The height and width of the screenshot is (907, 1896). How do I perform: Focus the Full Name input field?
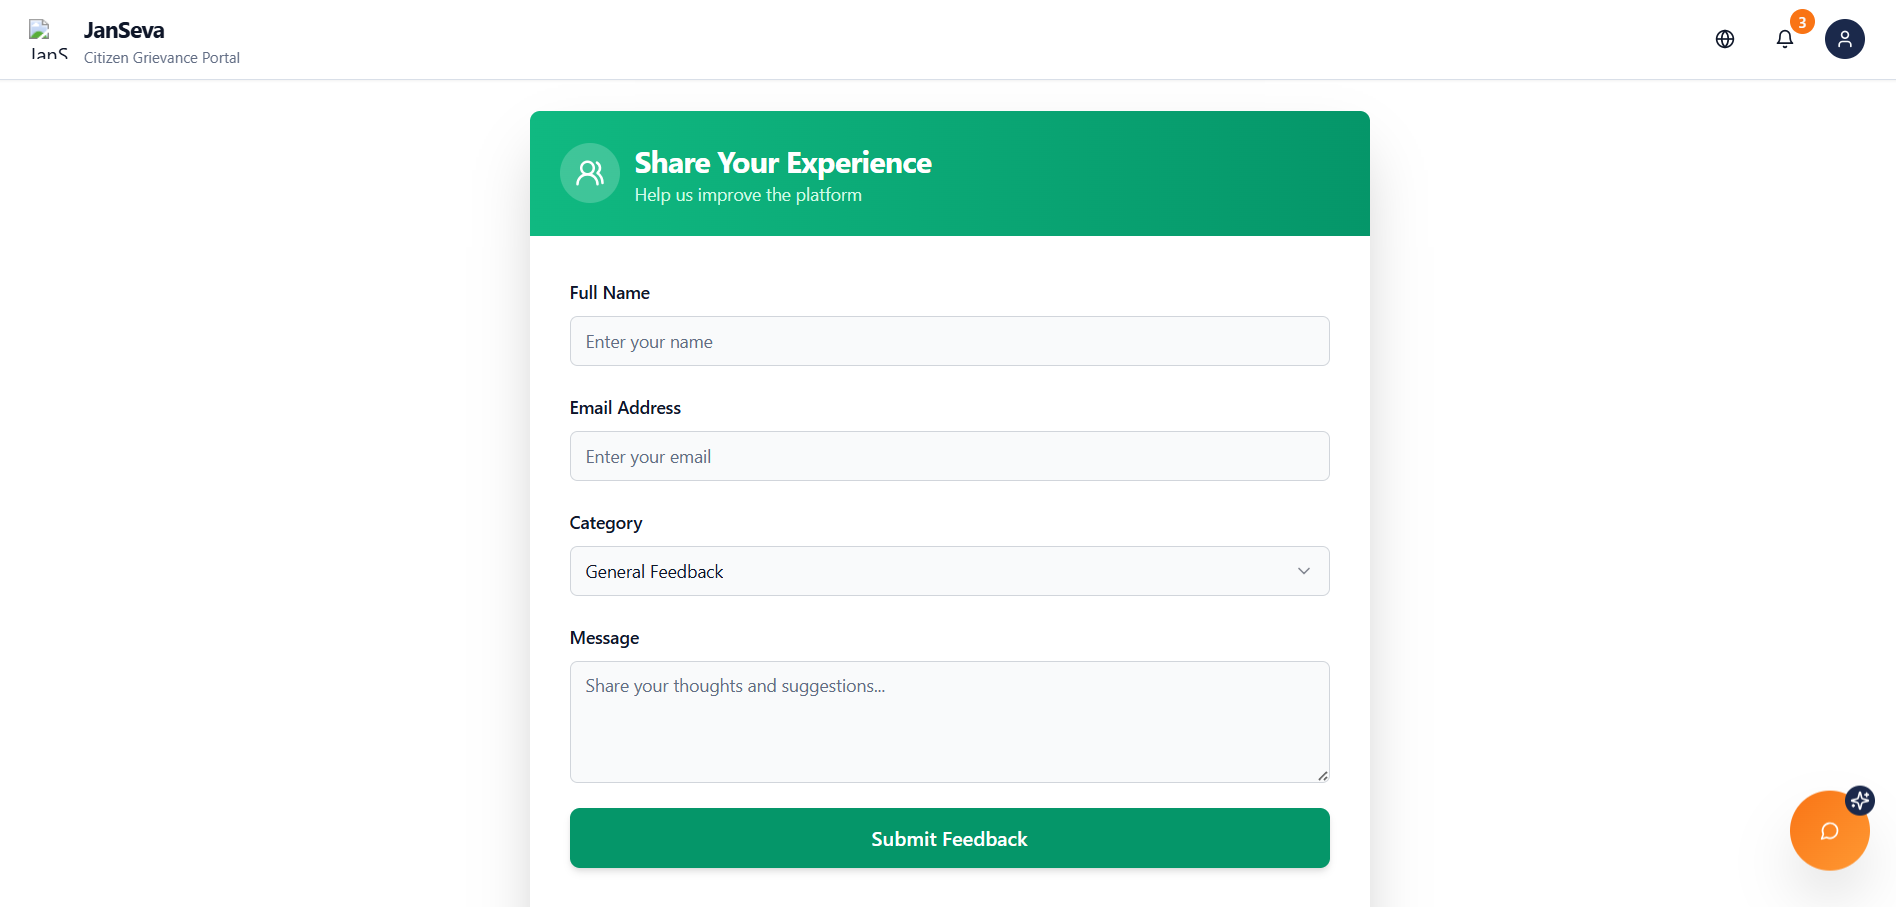coord(949,341)
